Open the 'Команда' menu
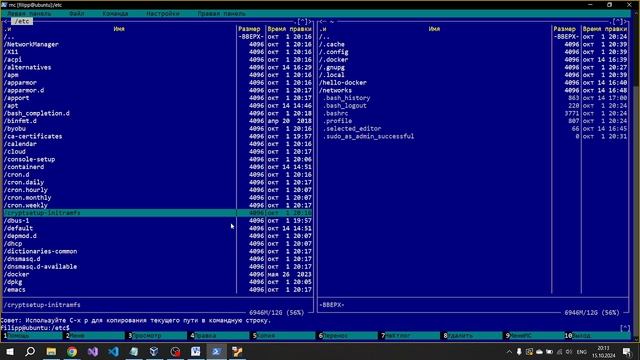This screenshot has height=360, width=640. 115,13
